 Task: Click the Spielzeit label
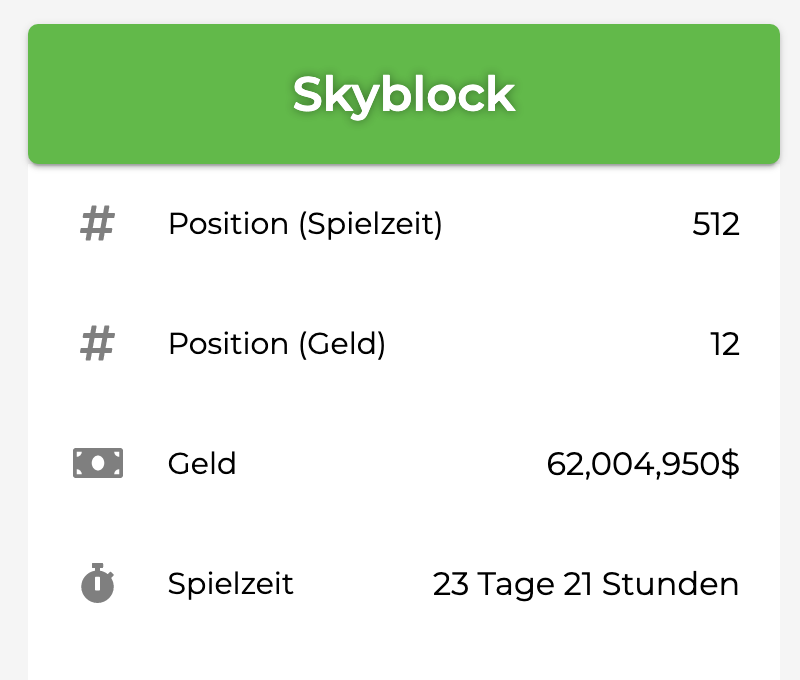[x=231, y=584]
